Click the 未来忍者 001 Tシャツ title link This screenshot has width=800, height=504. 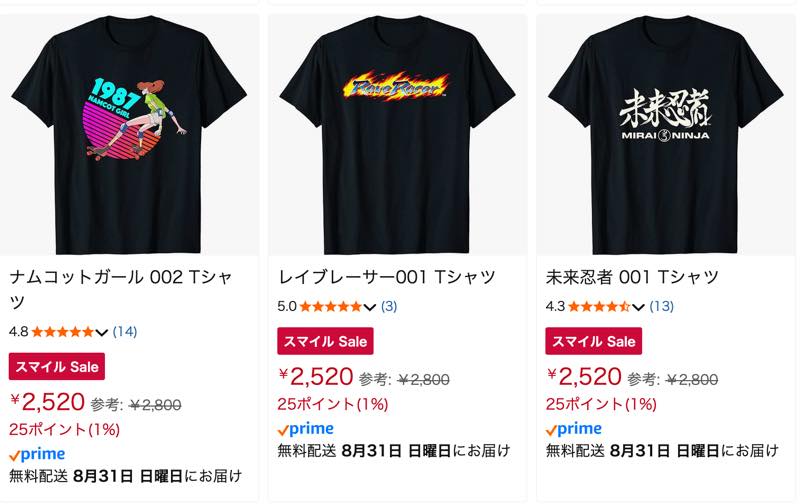click(632, 277)
